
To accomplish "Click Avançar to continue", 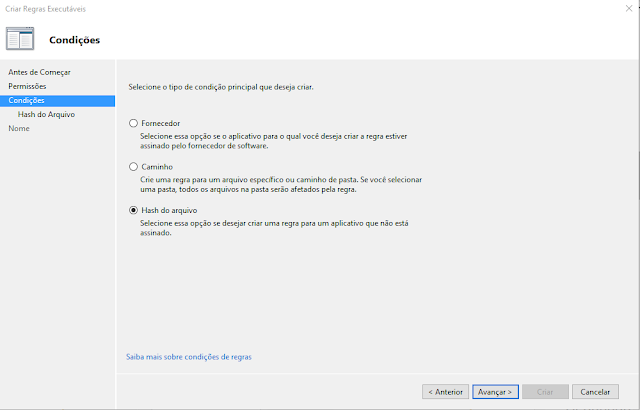I will [496, 392].
